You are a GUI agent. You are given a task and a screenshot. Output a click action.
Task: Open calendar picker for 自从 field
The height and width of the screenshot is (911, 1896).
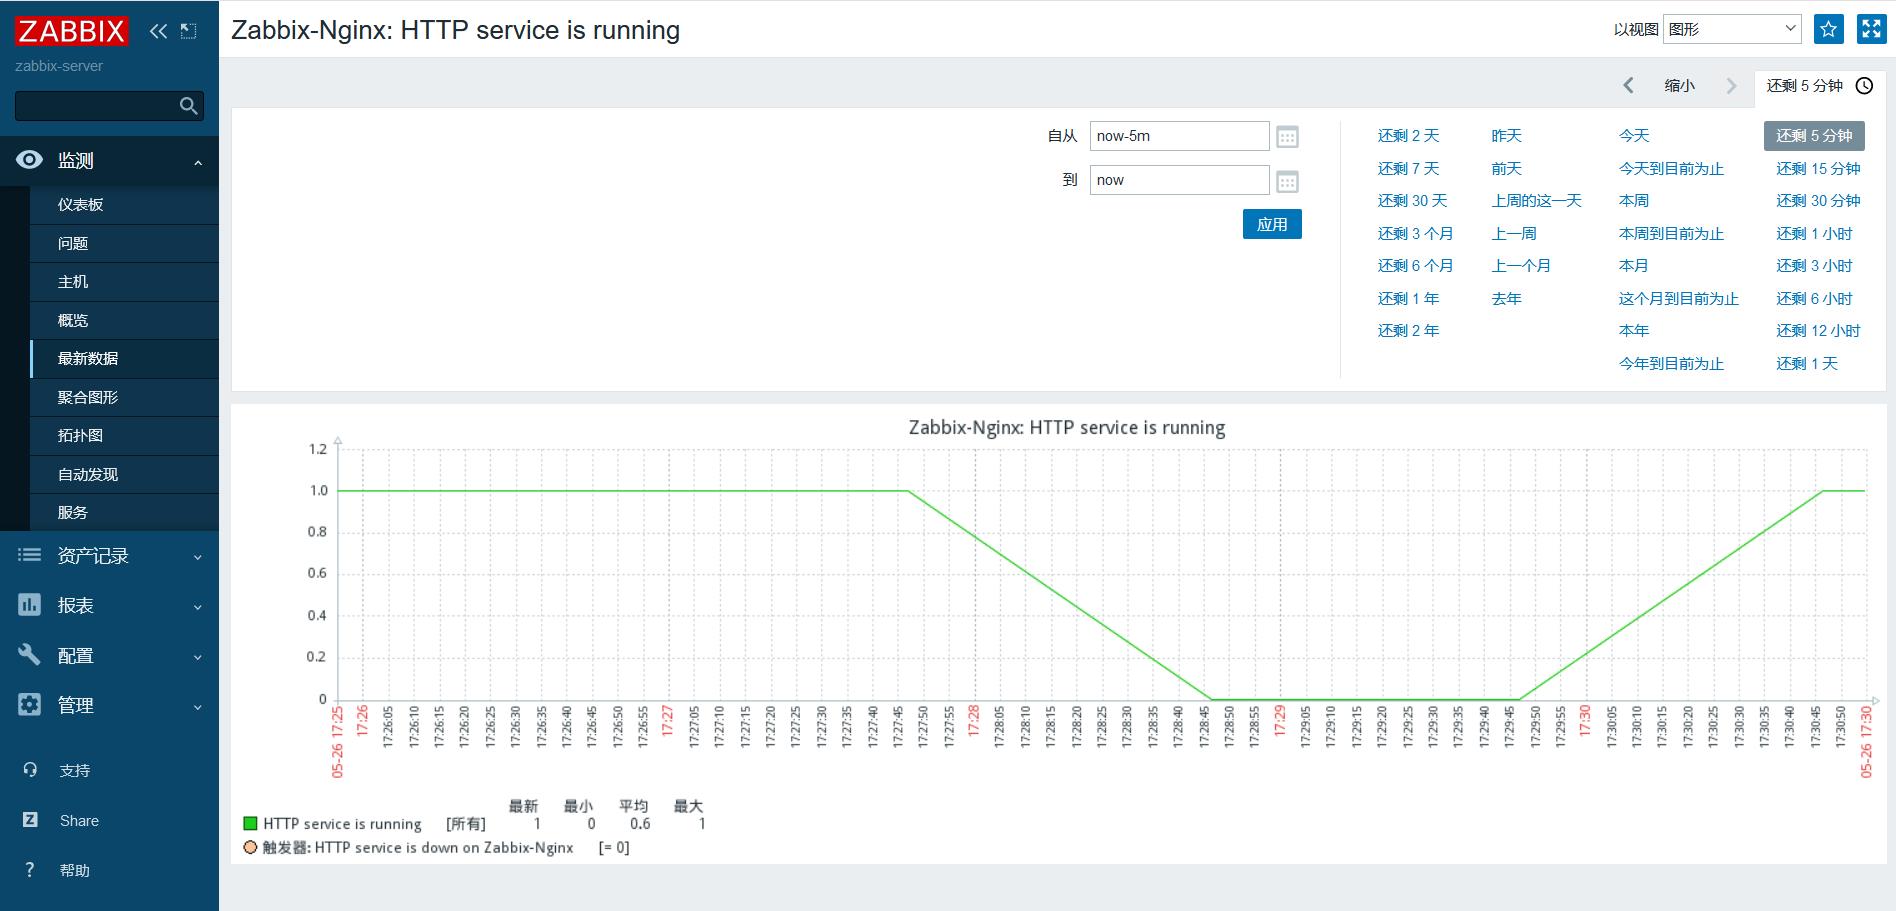coord(1288,137)
